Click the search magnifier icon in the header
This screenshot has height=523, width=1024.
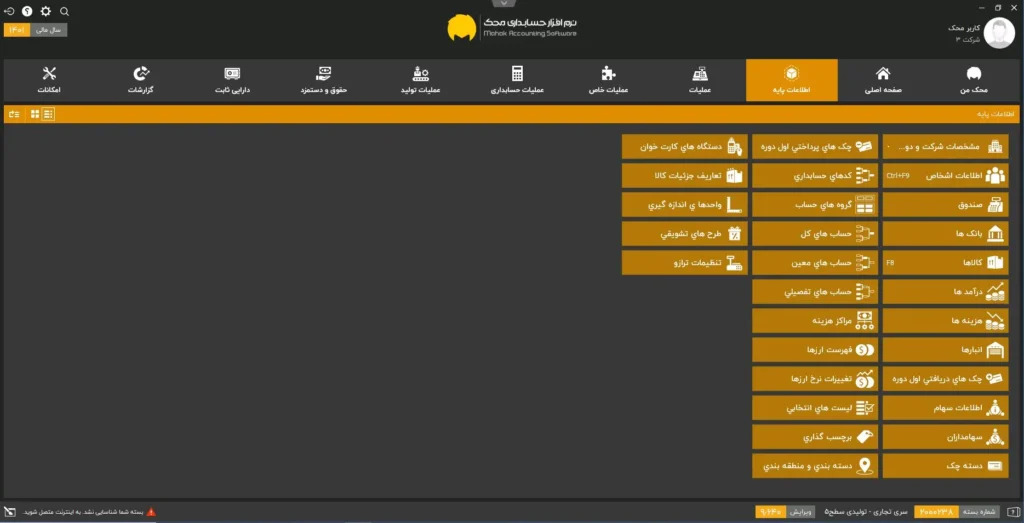point(65,11)
